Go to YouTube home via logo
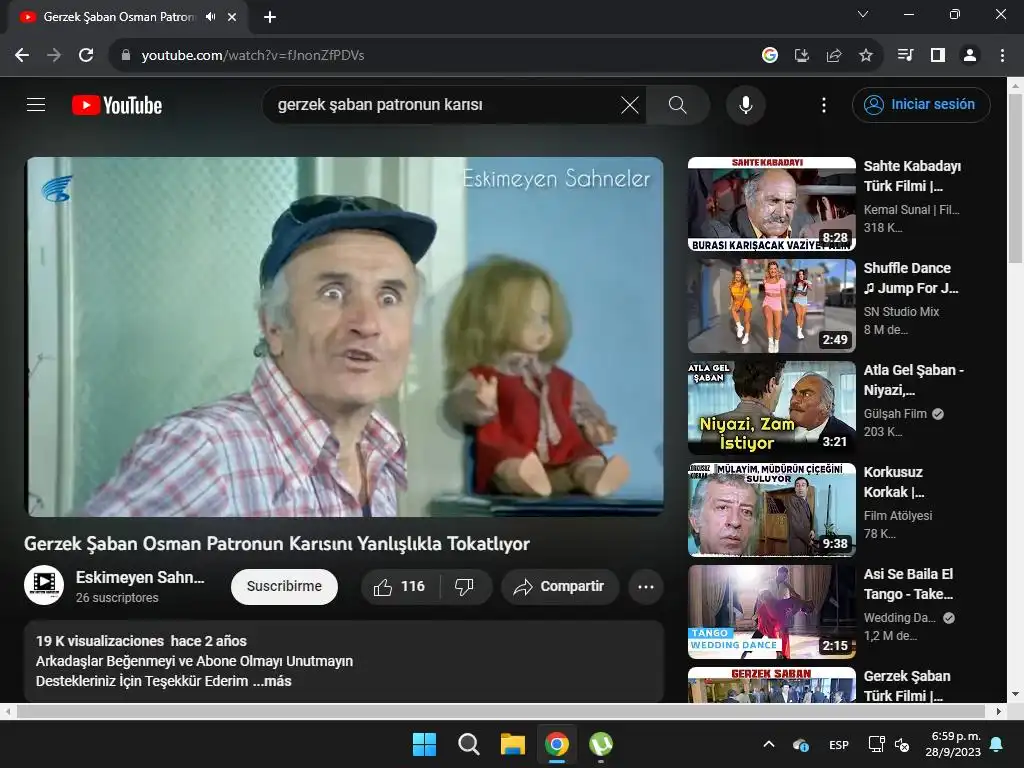Viewport: 1024px width, 768px height. tap(117, 105)
